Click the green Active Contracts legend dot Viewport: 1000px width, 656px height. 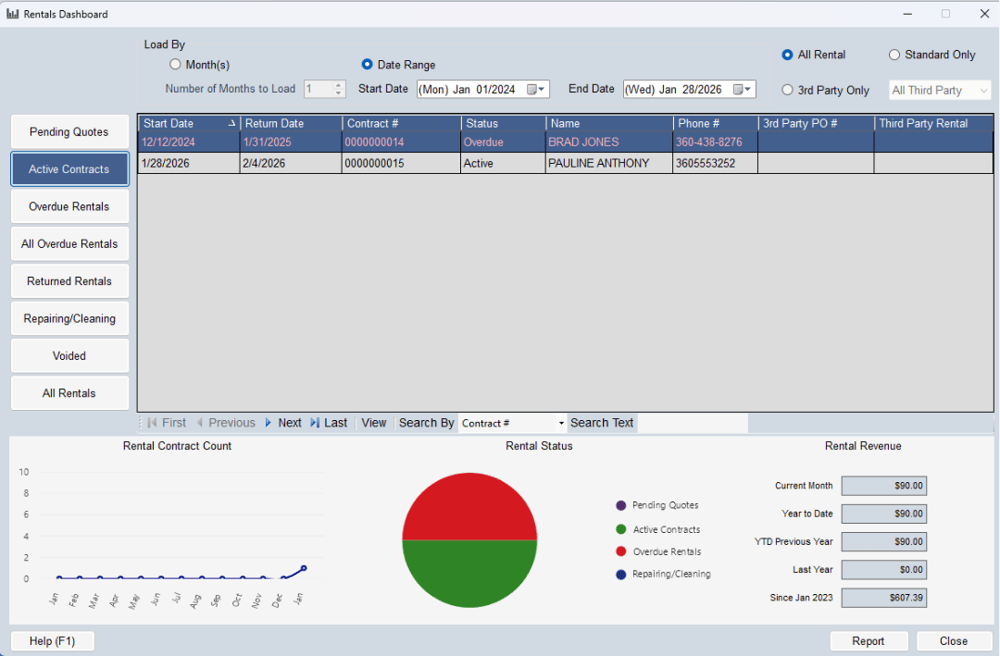pyautogui.click(x=621, y=530)
